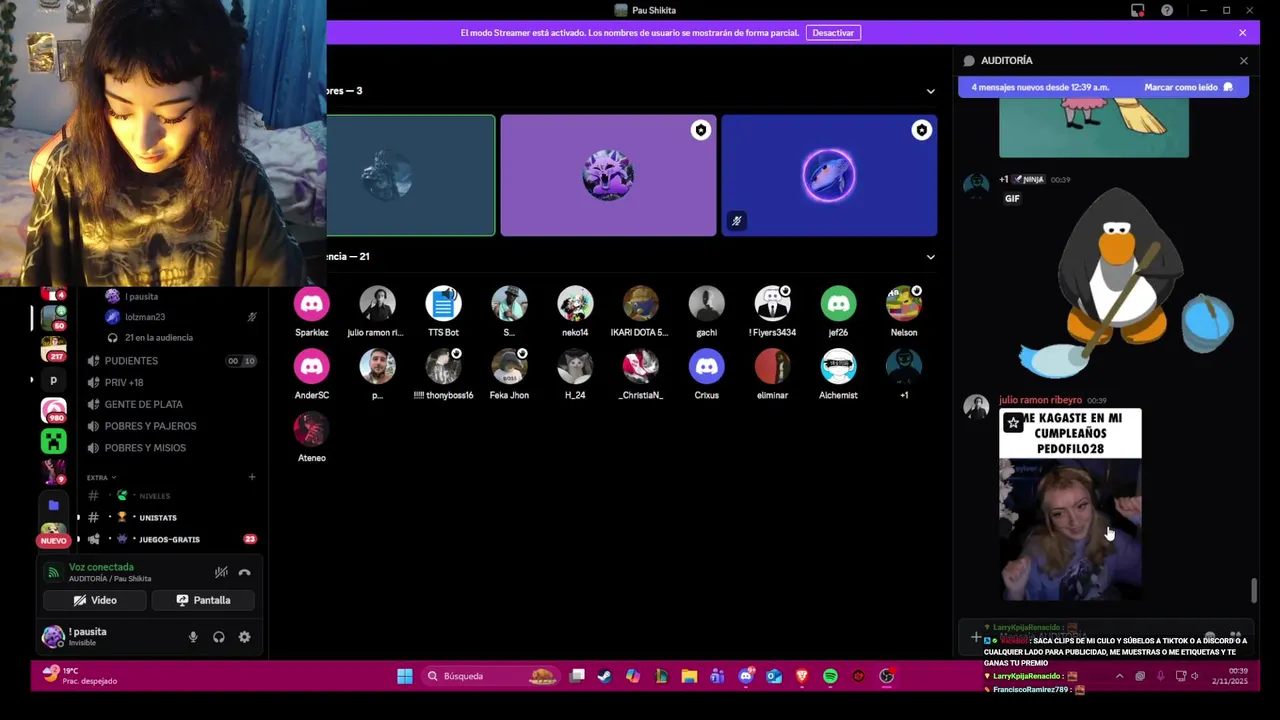Select audience member Alchemist
Image resolution: width=1280 pixels, height=720 pixels.
pyautogui.click(x=838, y=375)
